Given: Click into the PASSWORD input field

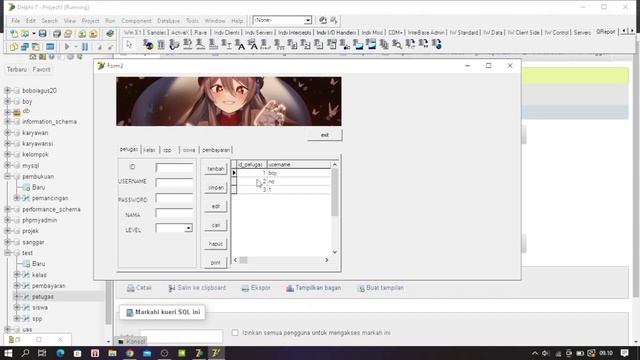Looking at the screenshot, I should tap(174, 199).
